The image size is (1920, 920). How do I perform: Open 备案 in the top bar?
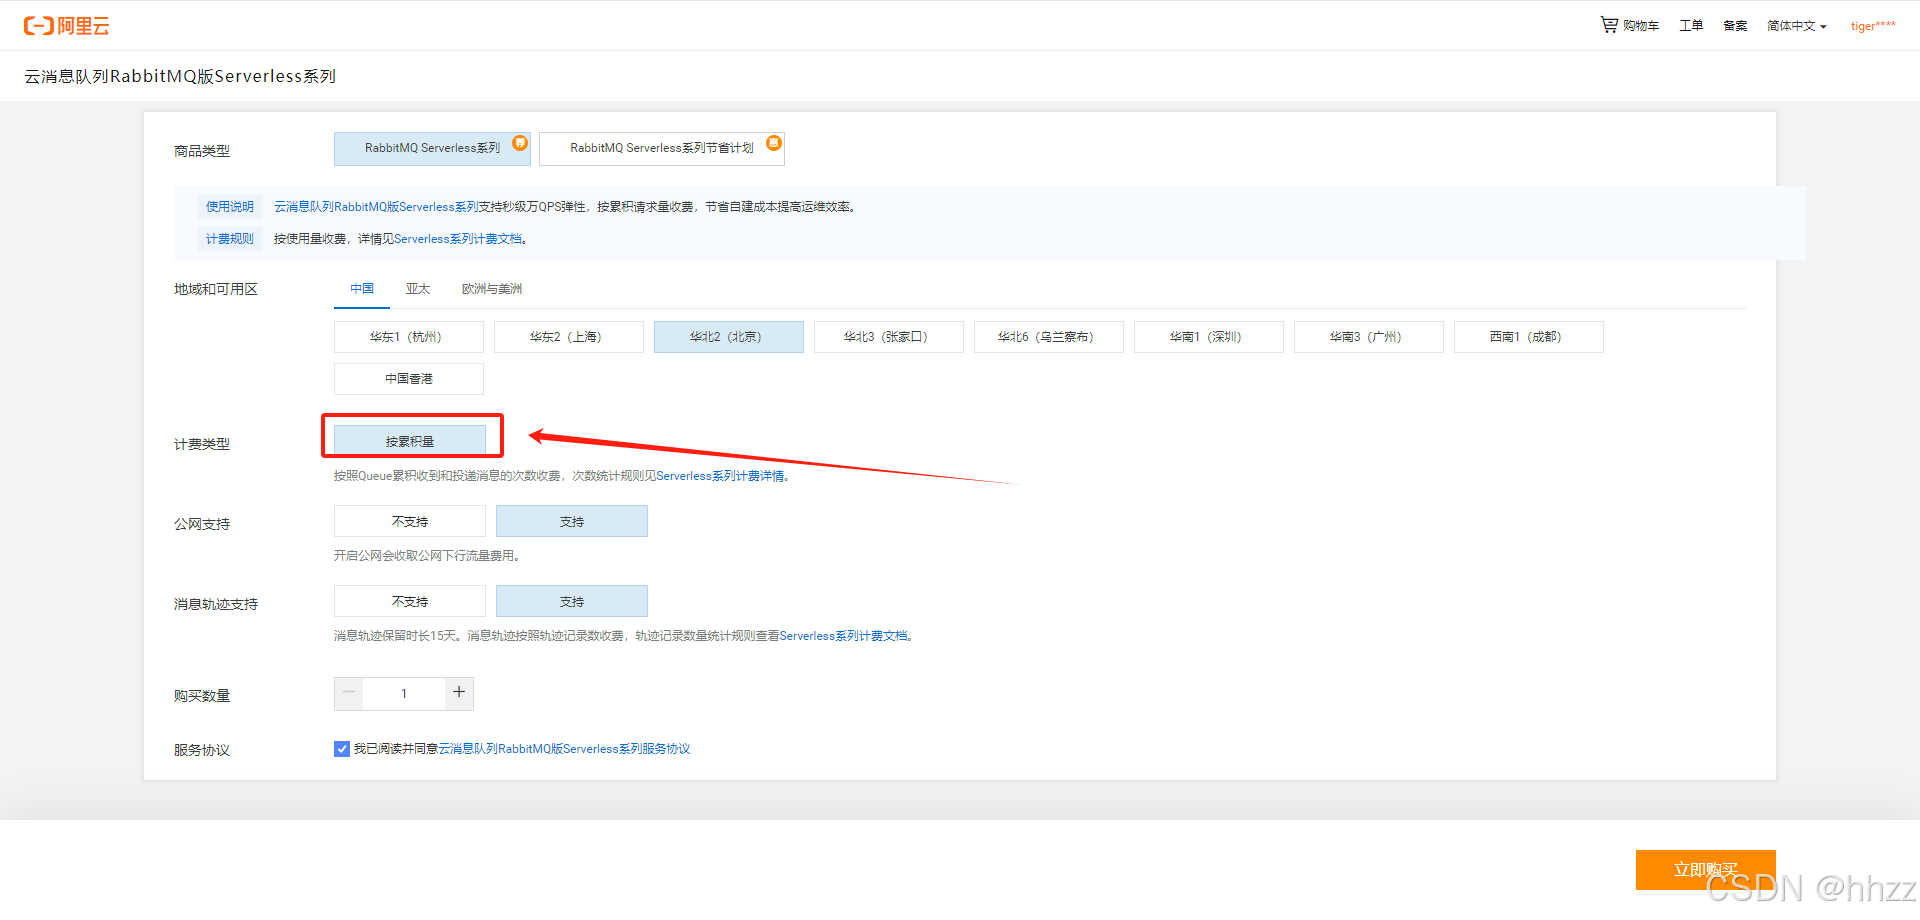click(x=1735, y=26)
